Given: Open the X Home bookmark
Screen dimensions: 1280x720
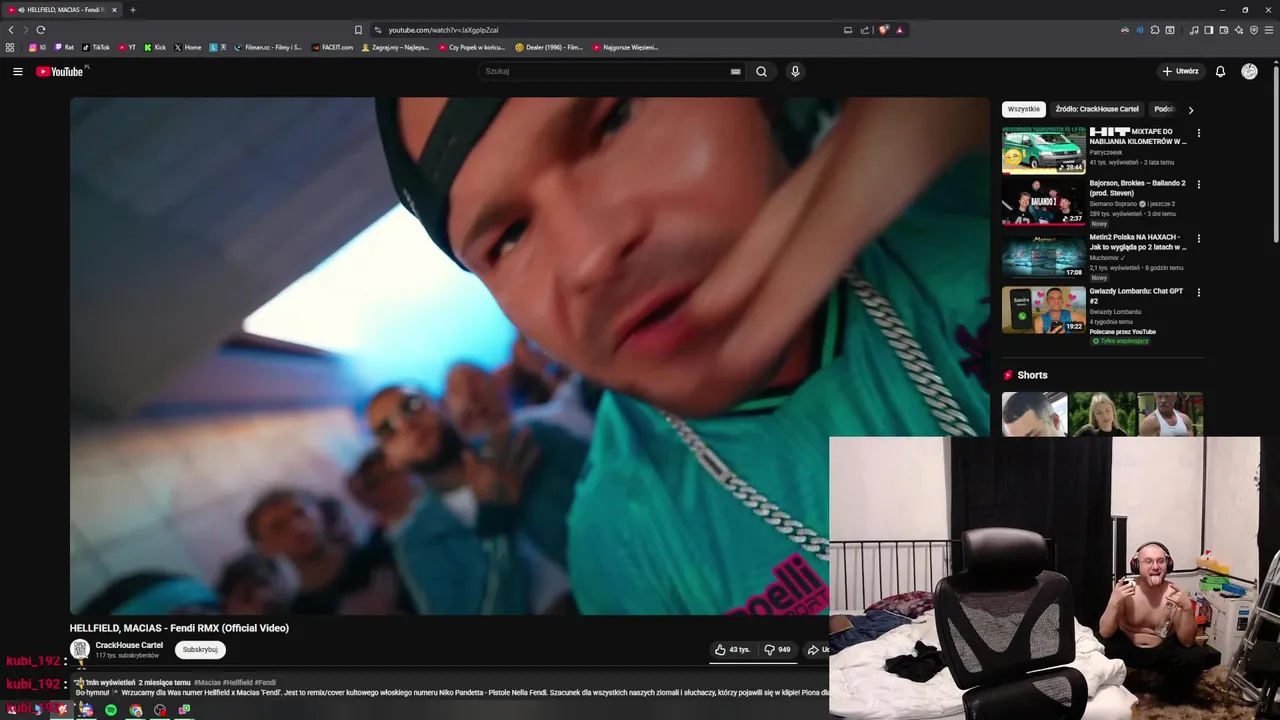Looking at the screenshot, I should point(188,47).
